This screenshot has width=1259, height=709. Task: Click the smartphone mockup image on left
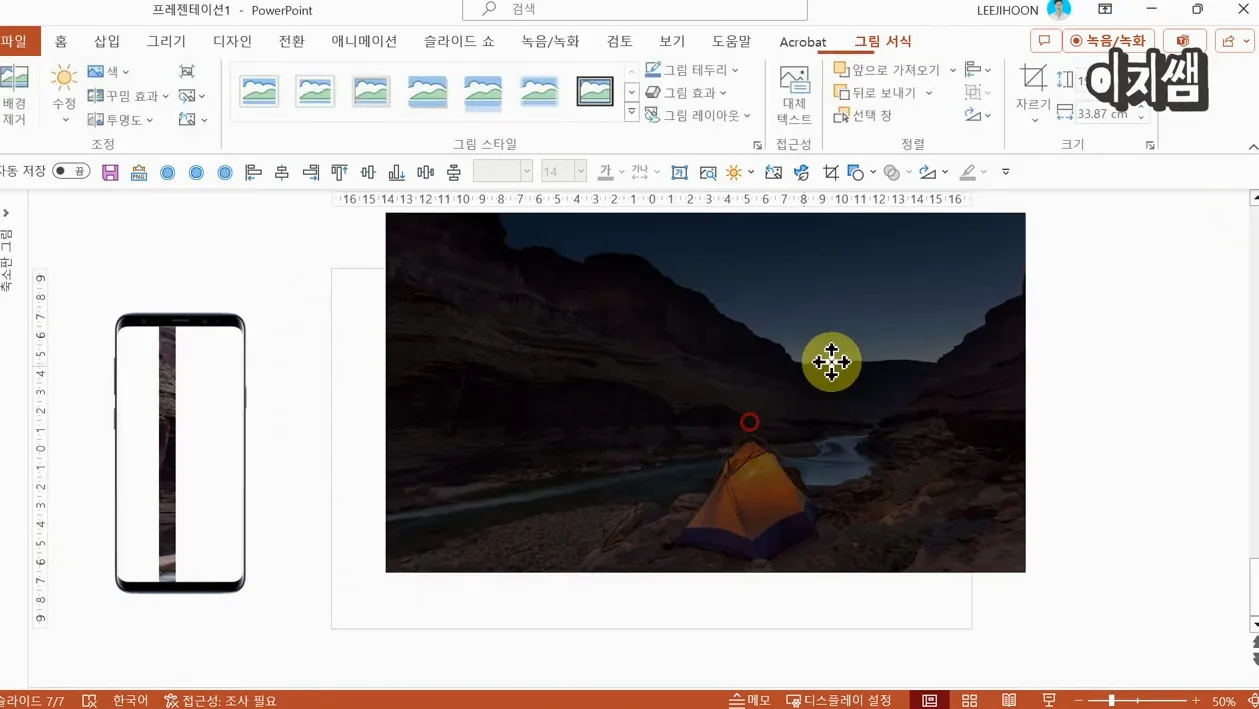180,453
